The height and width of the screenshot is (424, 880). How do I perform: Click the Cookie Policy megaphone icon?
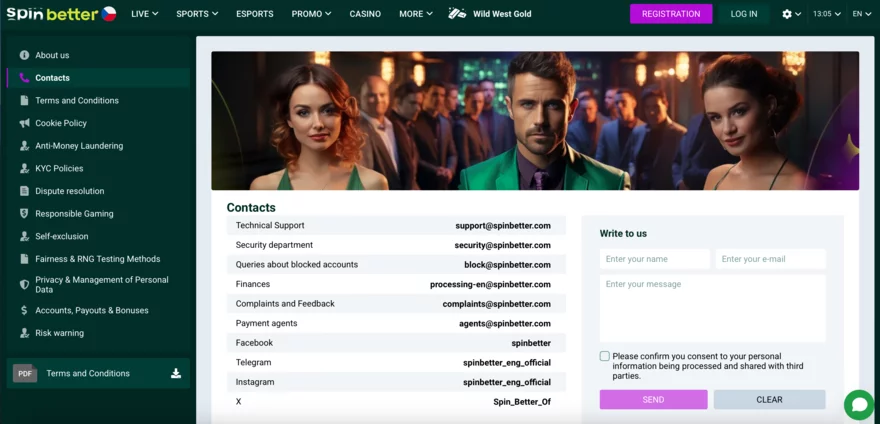pyautogui.click(x=24, y=123)
